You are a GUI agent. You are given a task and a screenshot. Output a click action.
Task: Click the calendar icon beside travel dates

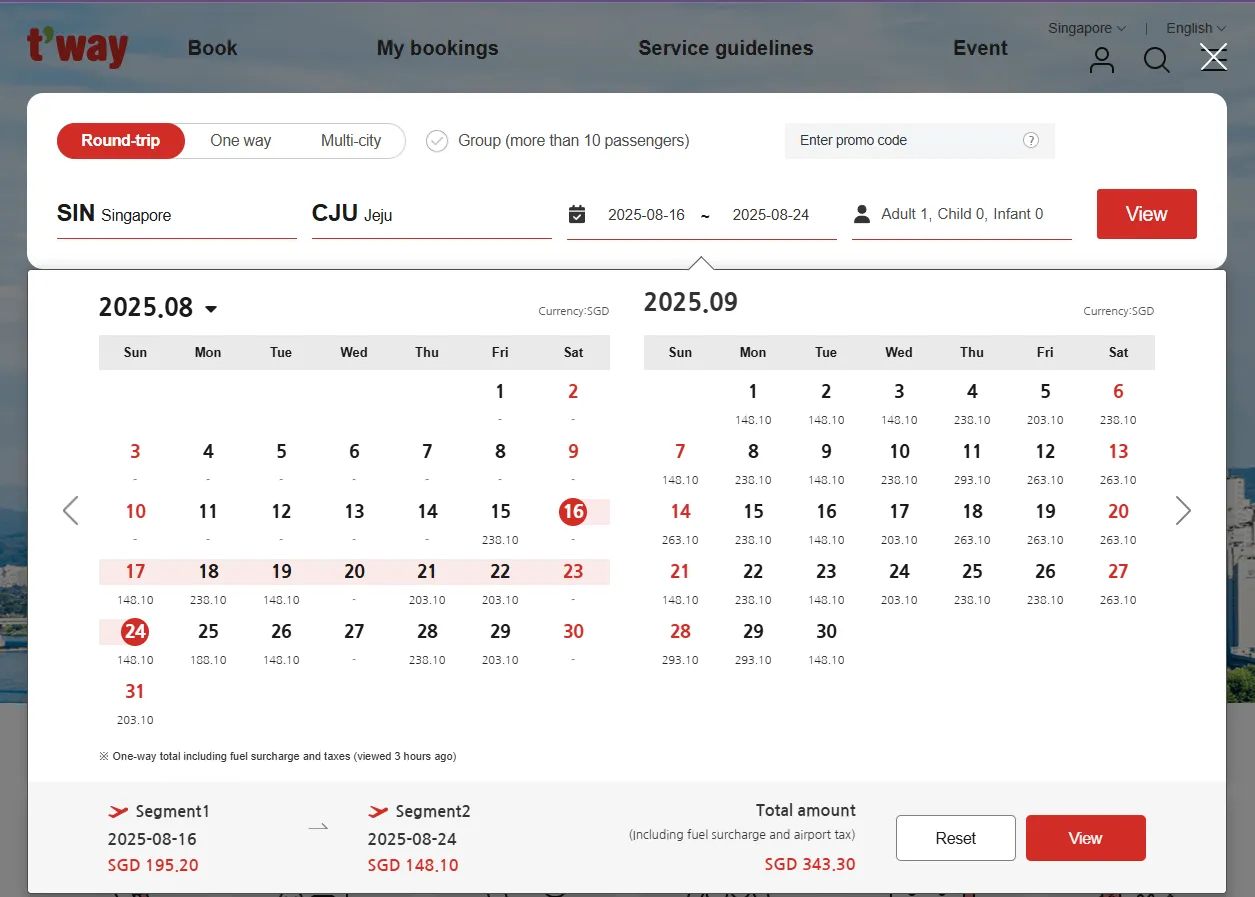pyautogui.click(x=577, y=214)
